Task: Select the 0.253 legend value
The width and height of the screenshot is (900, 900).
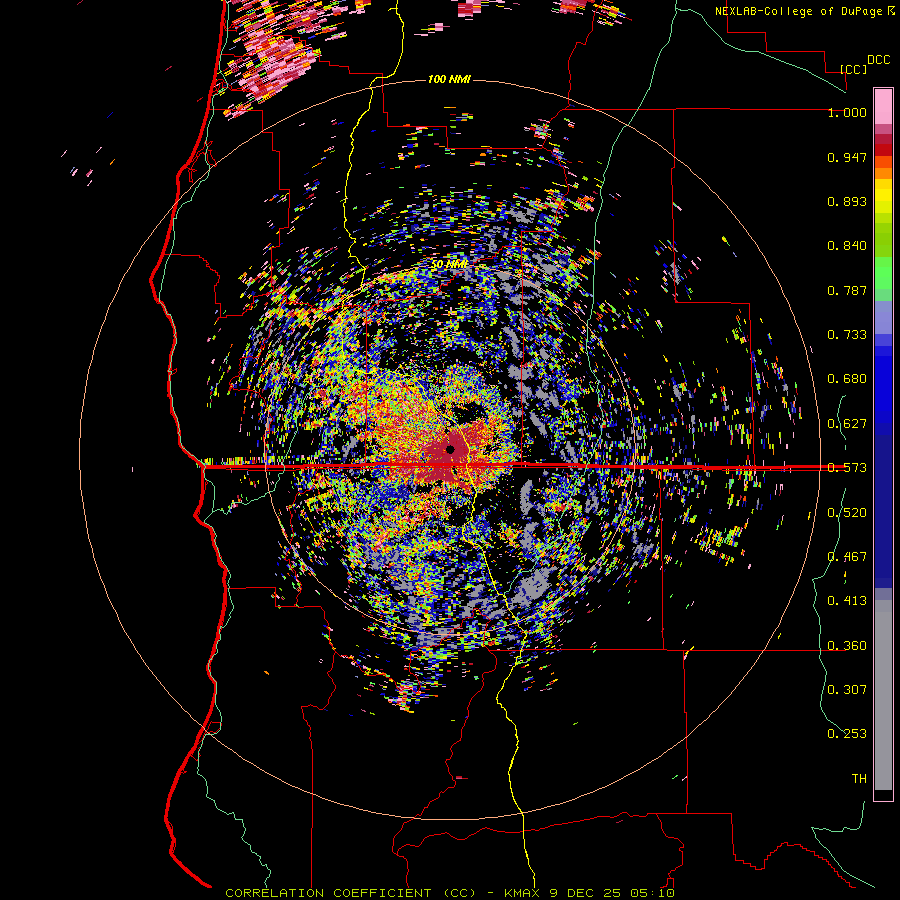Action: click(847, 734)
